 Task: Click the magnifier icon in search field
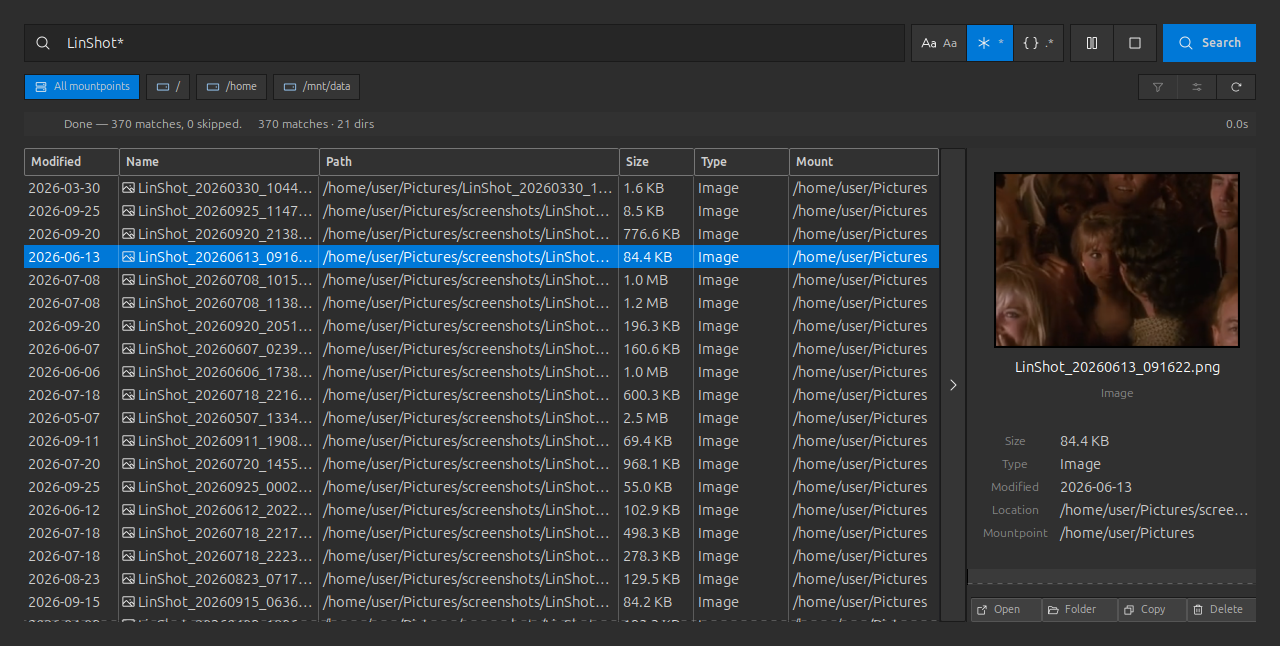(43, 43)
